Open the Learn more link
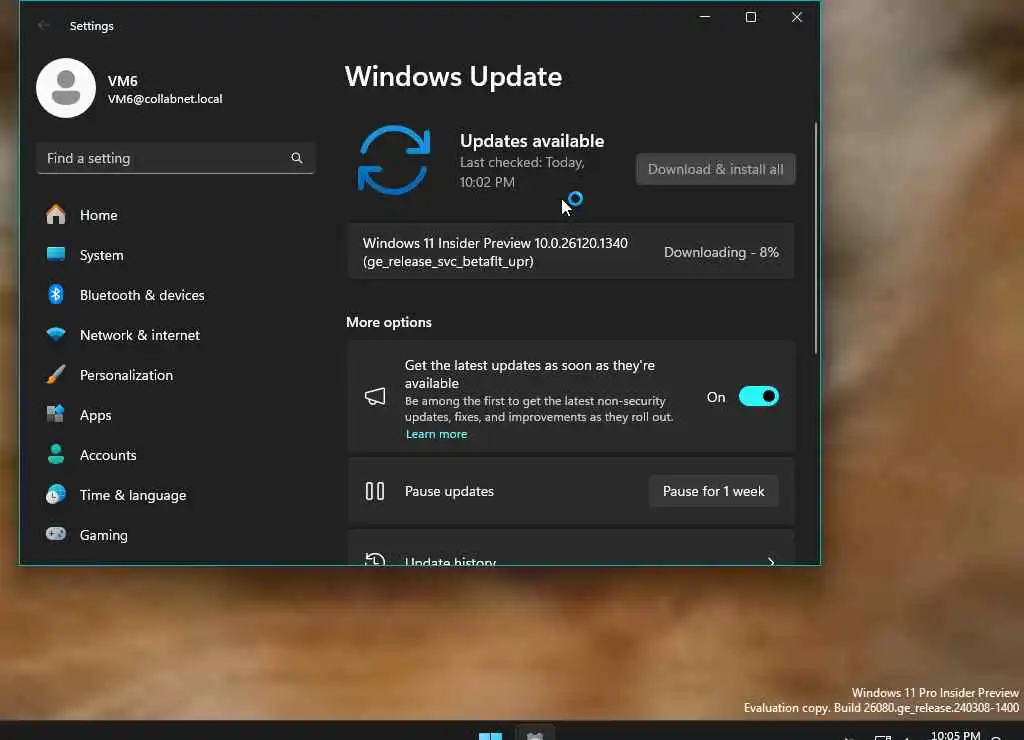This screenshot has height=740, width=1024. [436, 434]
